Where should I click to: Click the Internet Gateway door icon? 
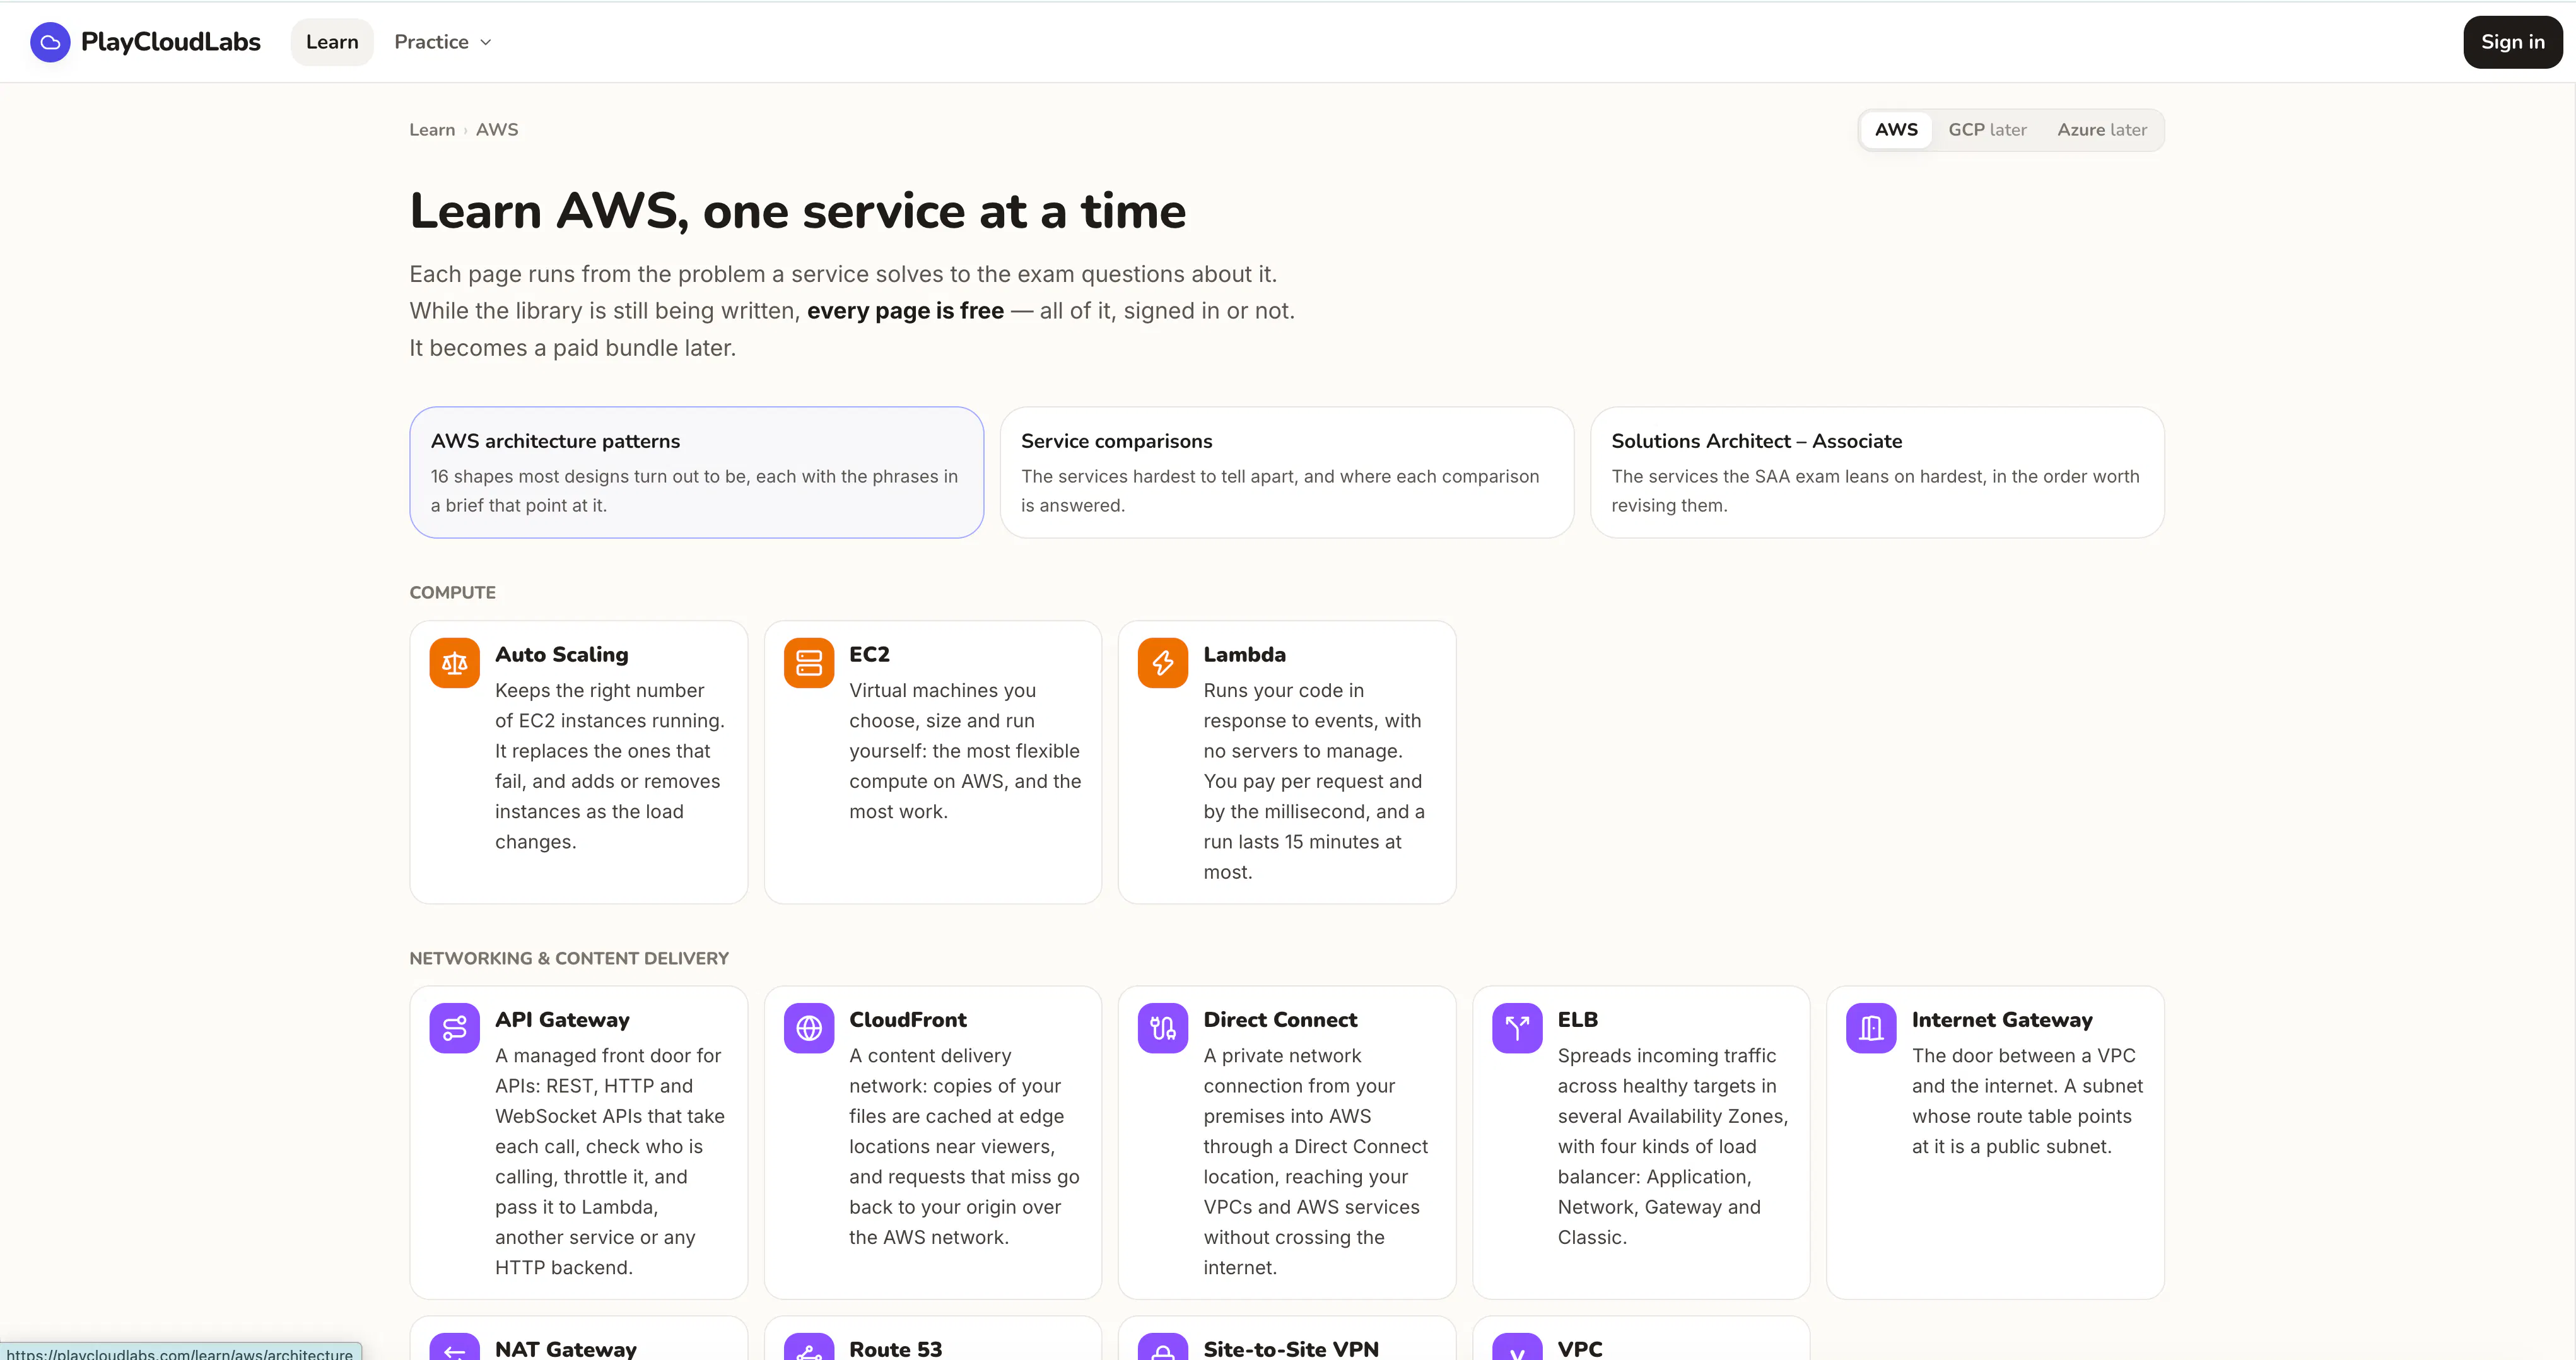click(1871, 1028)
